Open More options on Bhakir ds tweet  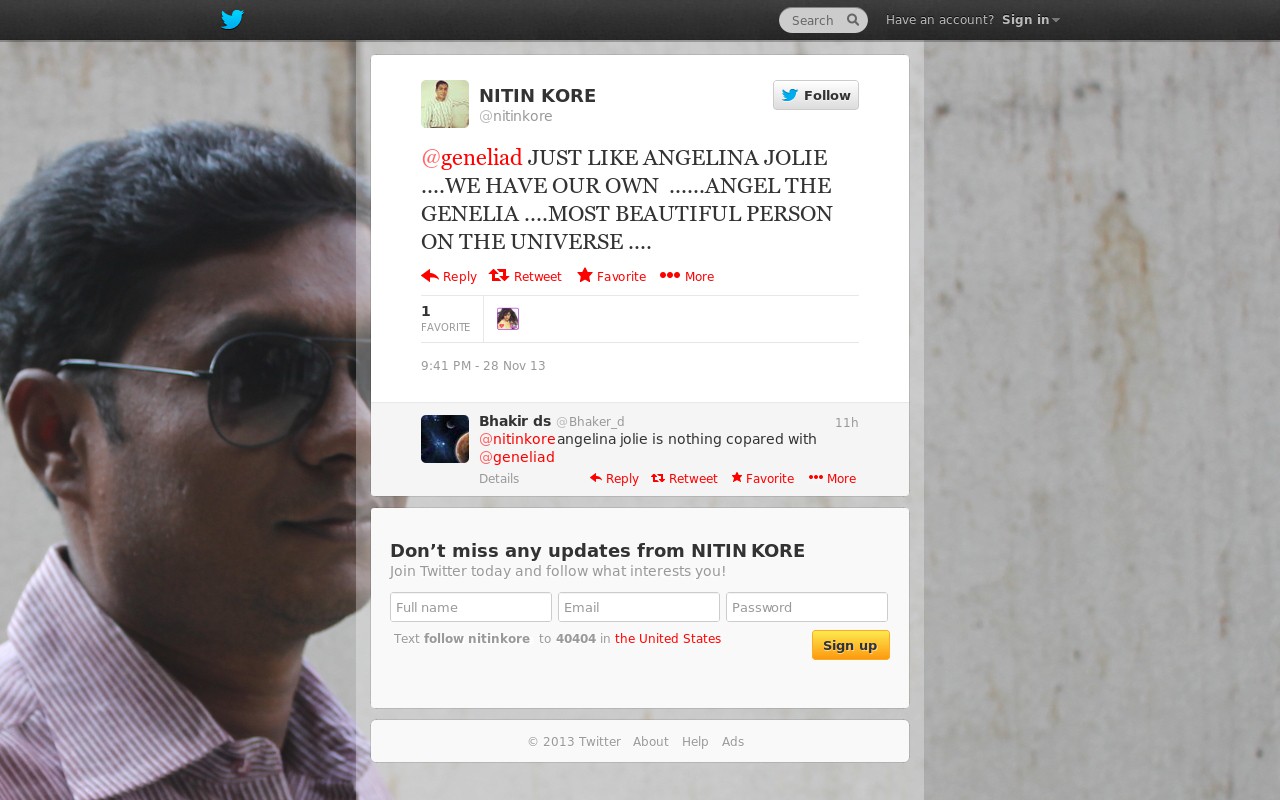[x=832, y=479]
